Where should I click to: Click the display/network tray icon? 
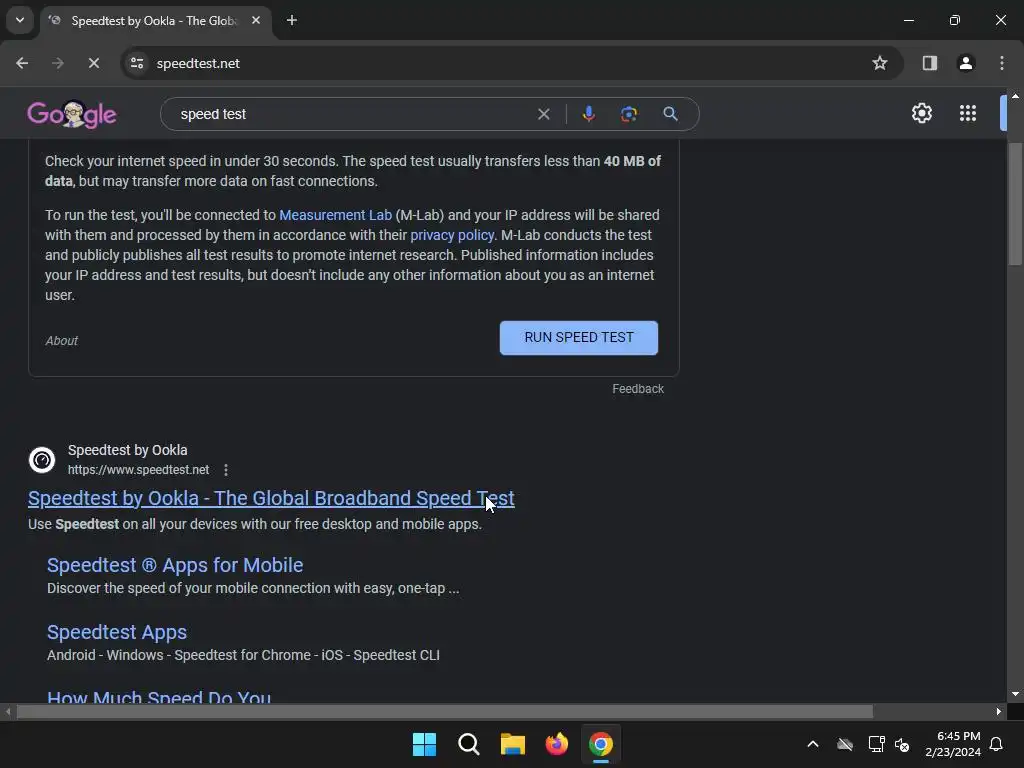click(876, 744)
